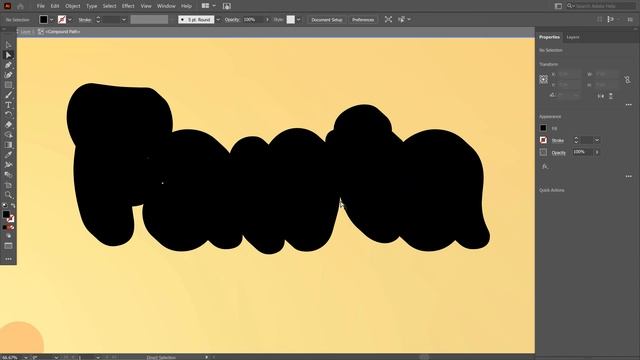
Task: Open the Effect menu
Action: (128, 6)
